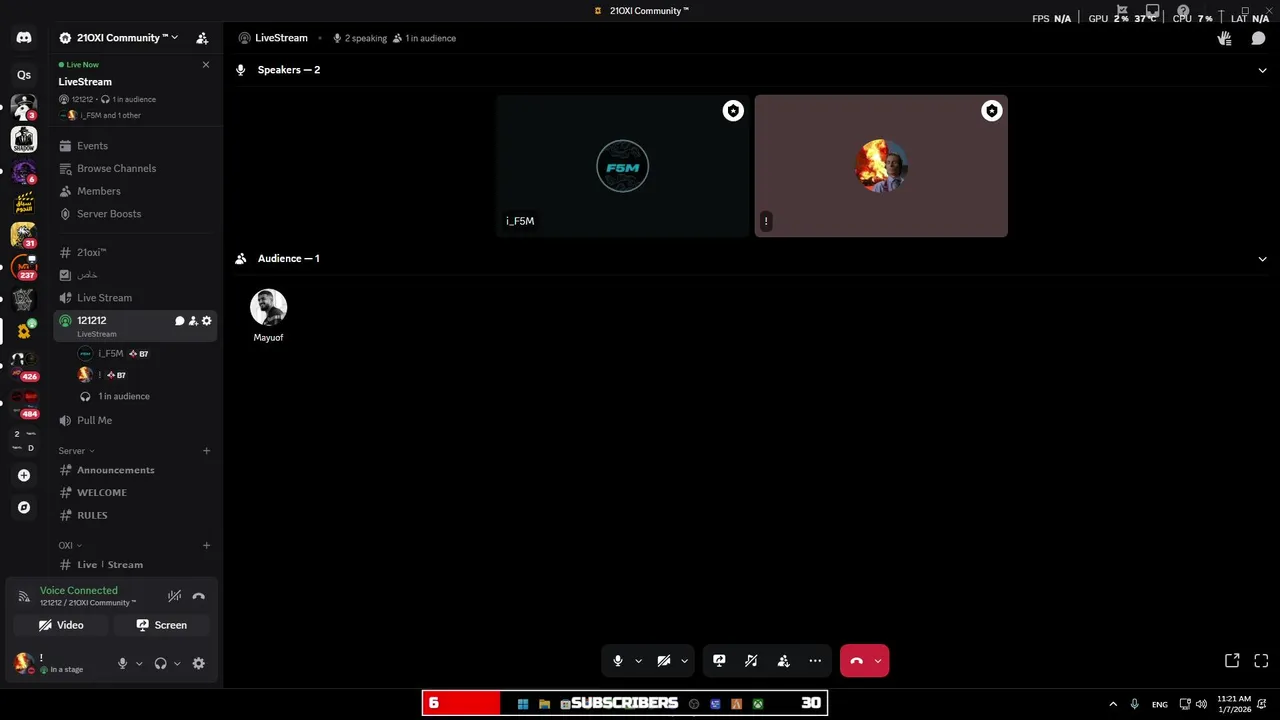
Task: Click the Screen share button in voice panel
Action: pyautogui.click(x=162, y=625)
